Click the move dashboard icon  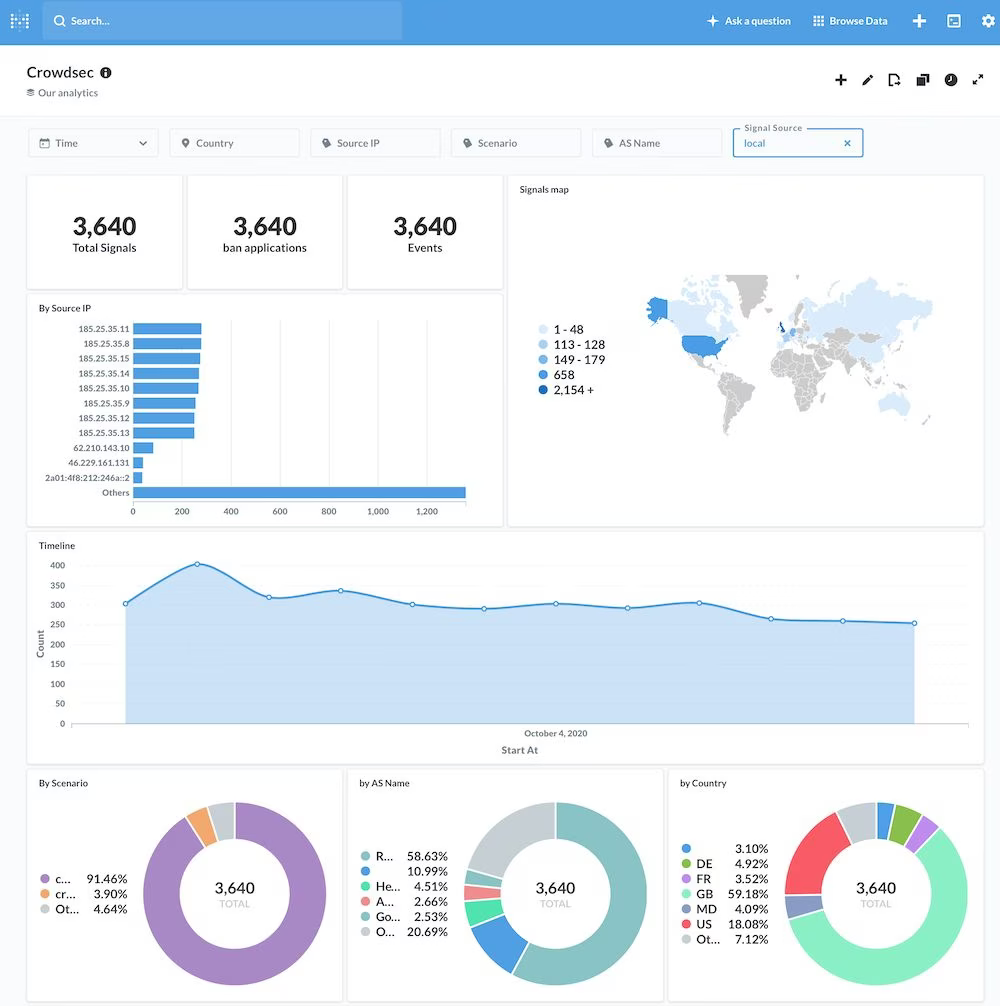click(894, 80)
